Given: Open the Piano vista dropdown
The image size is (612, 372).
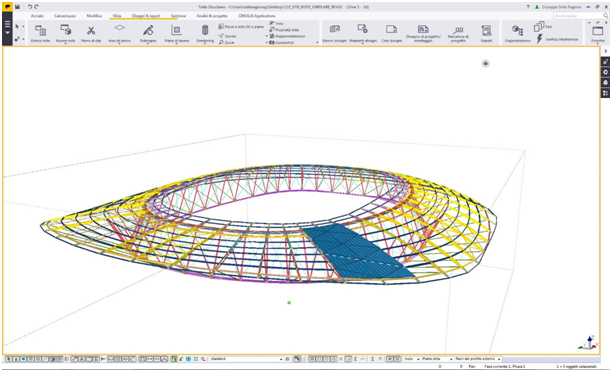Looking at the screenshot, I should click(x=437, y=359).
